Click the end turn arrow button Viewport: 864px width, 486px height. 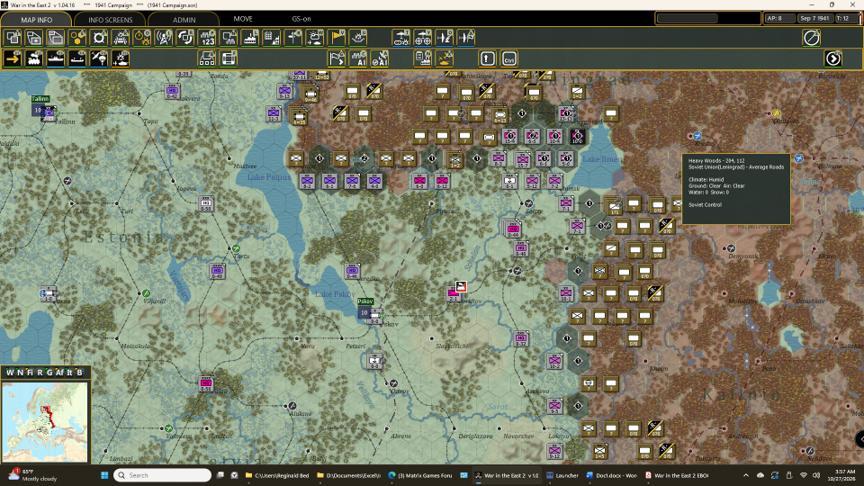tap(833, 58)
